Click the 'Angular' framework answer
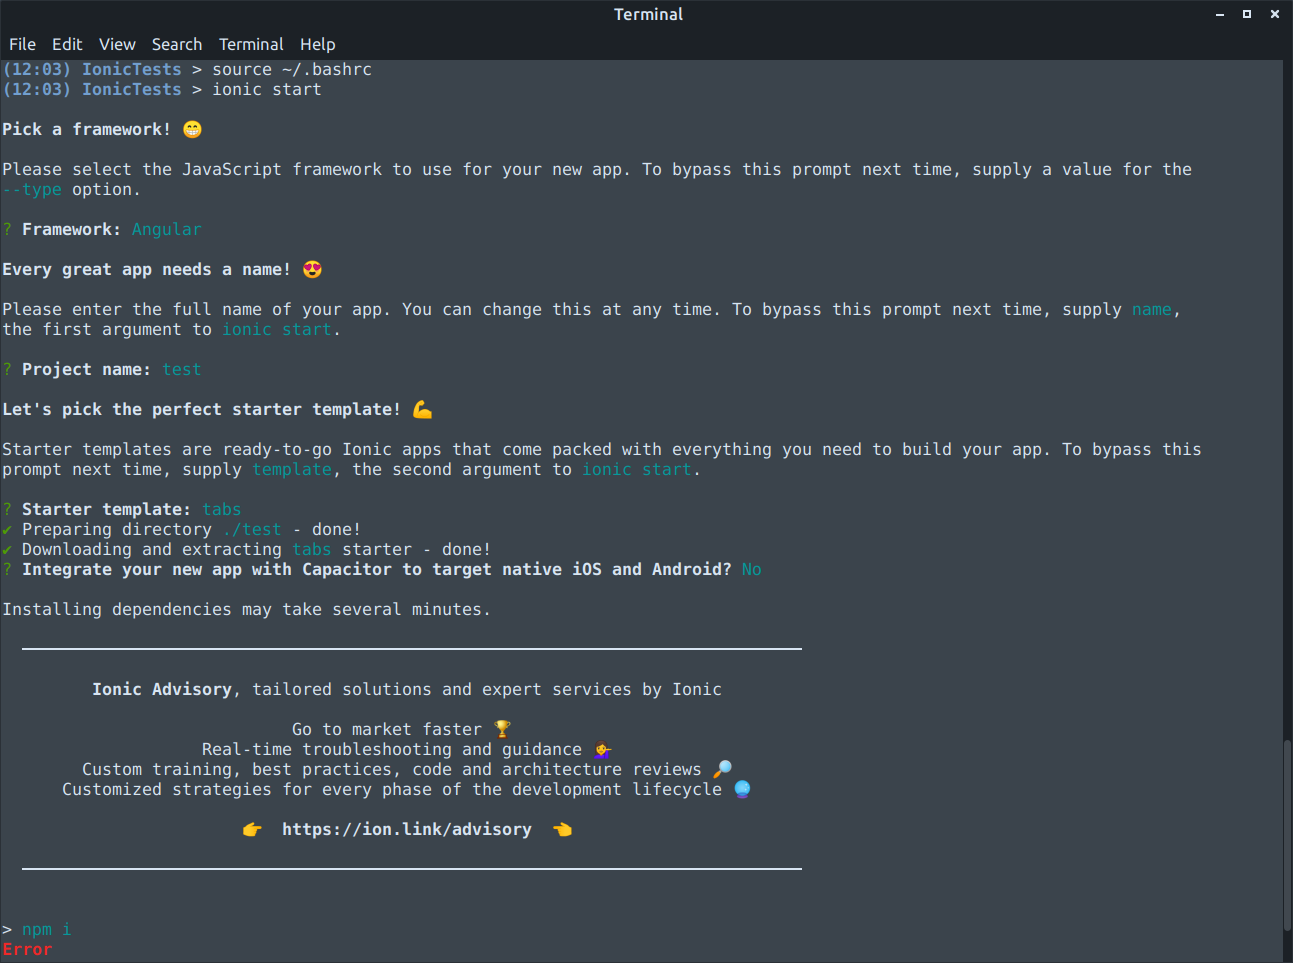The image size is (1293, 963). pos(167,229)
